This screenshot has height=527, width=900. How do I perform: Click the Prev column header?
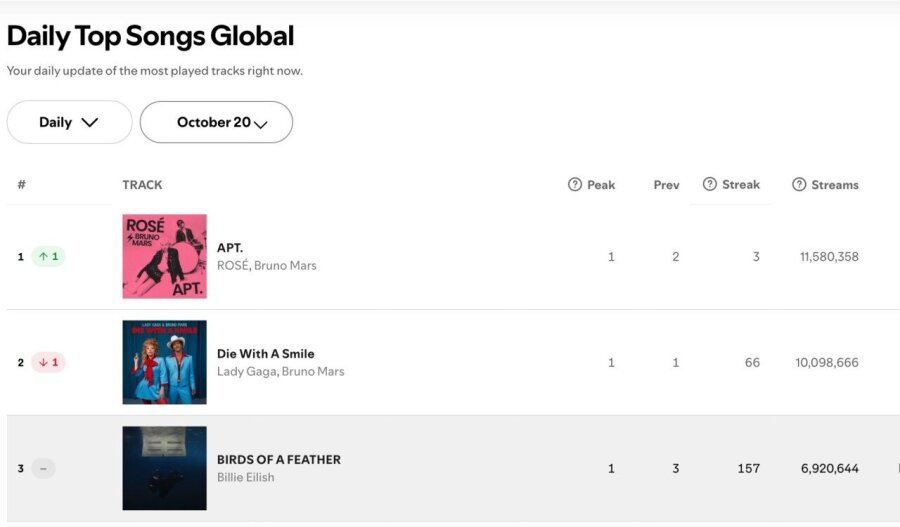[x=666, y=185]
